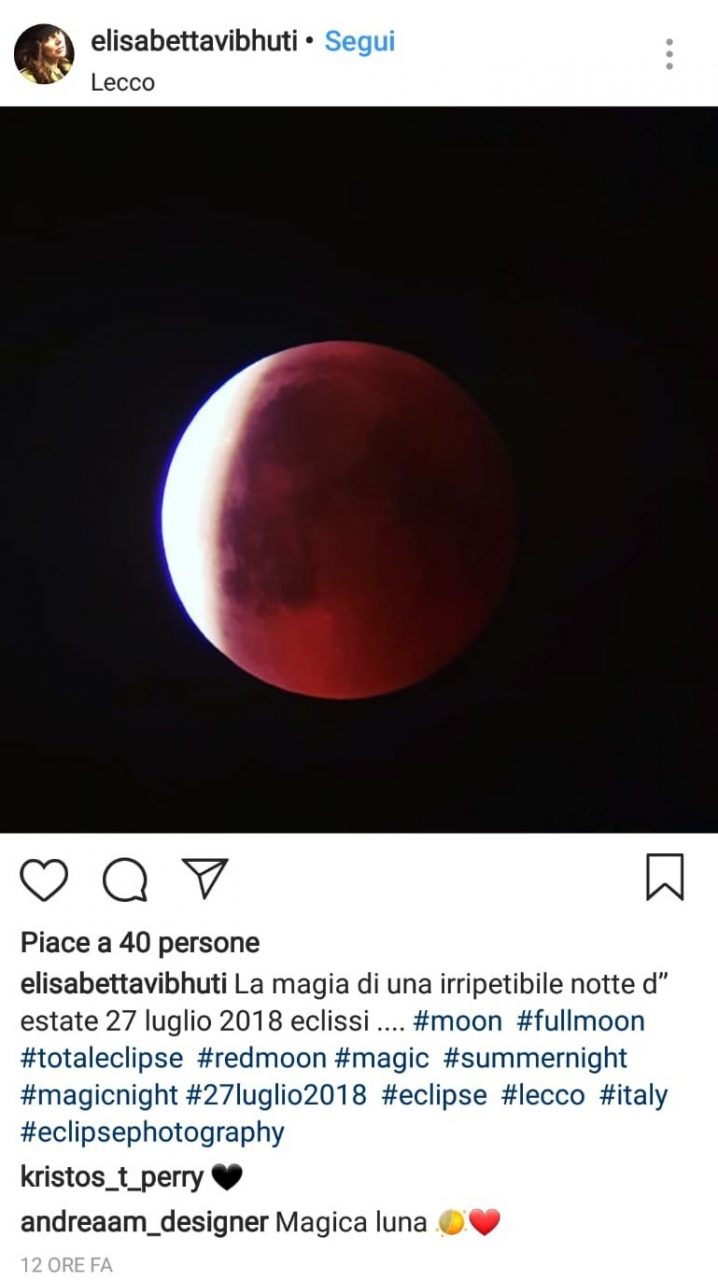Screen dimensions: 718x1280
Task: Open elisabettavibhuti profile picture
Action: [x=44, y=54]
